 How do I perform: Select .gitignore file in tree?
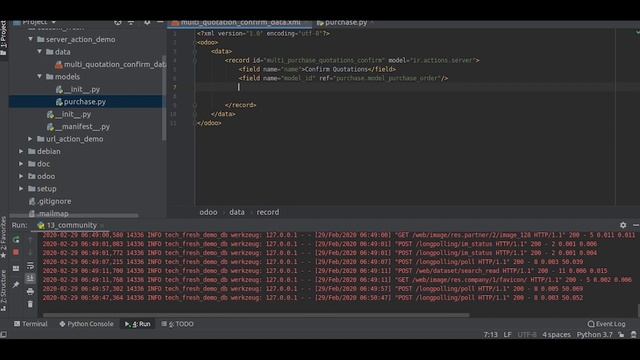click(x=50, y=201)
